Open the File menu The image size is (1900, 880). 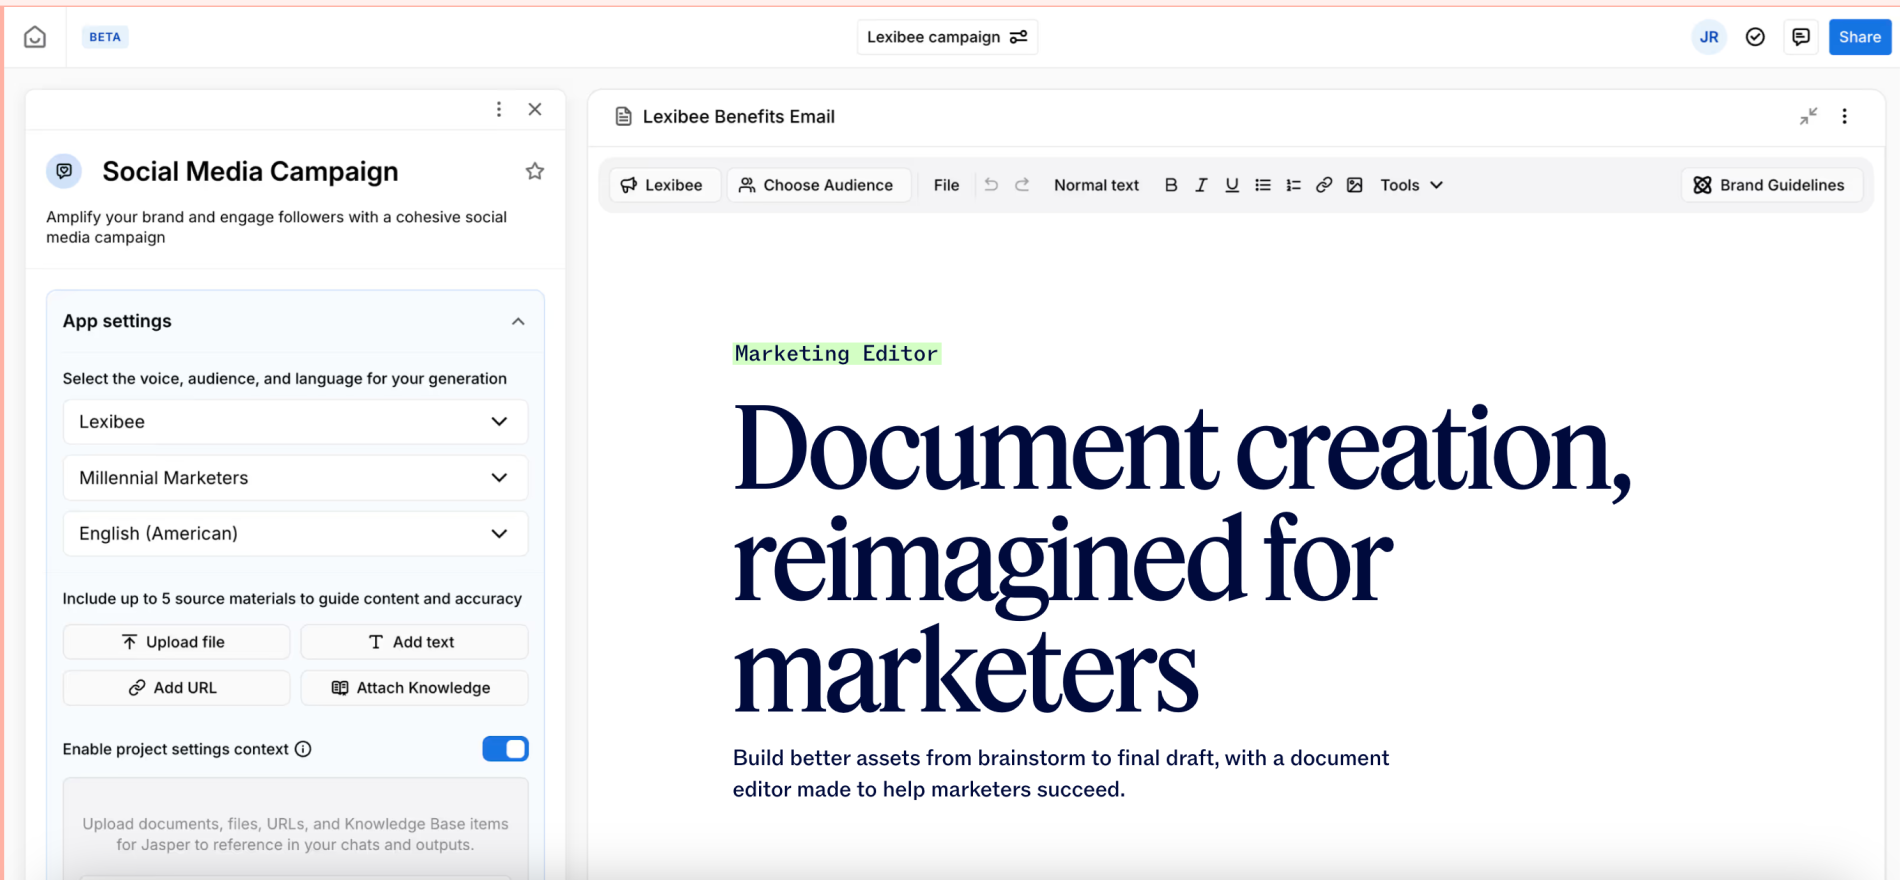[946, 185]
